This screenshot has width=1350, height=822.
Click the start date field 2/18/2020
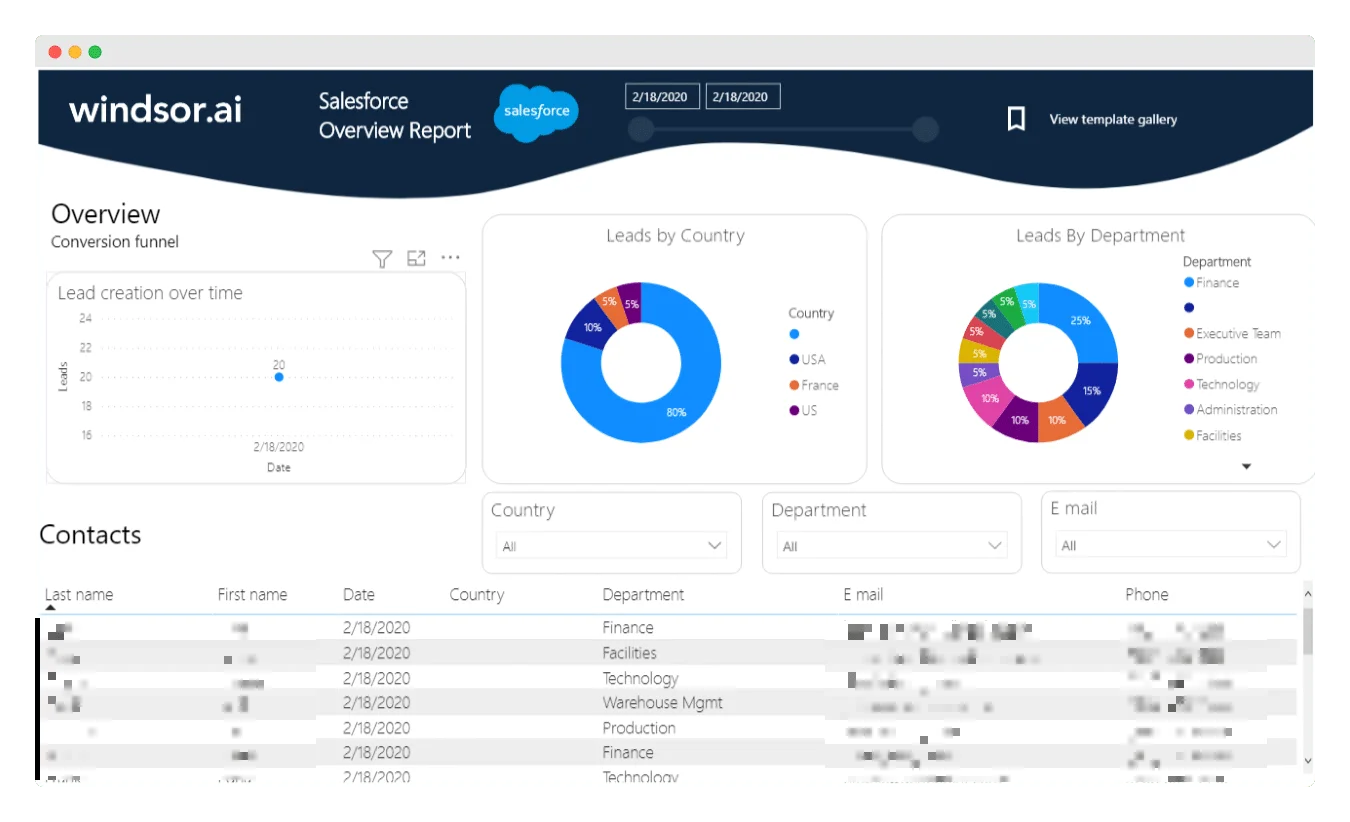click(662, 97)
